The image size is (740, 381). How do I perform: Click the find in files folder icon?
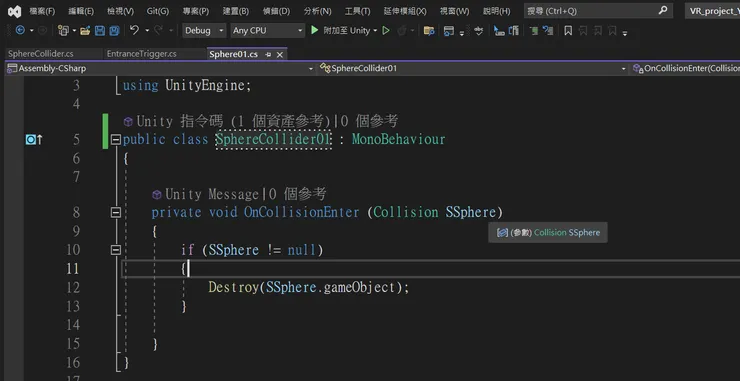pos(429,31)
